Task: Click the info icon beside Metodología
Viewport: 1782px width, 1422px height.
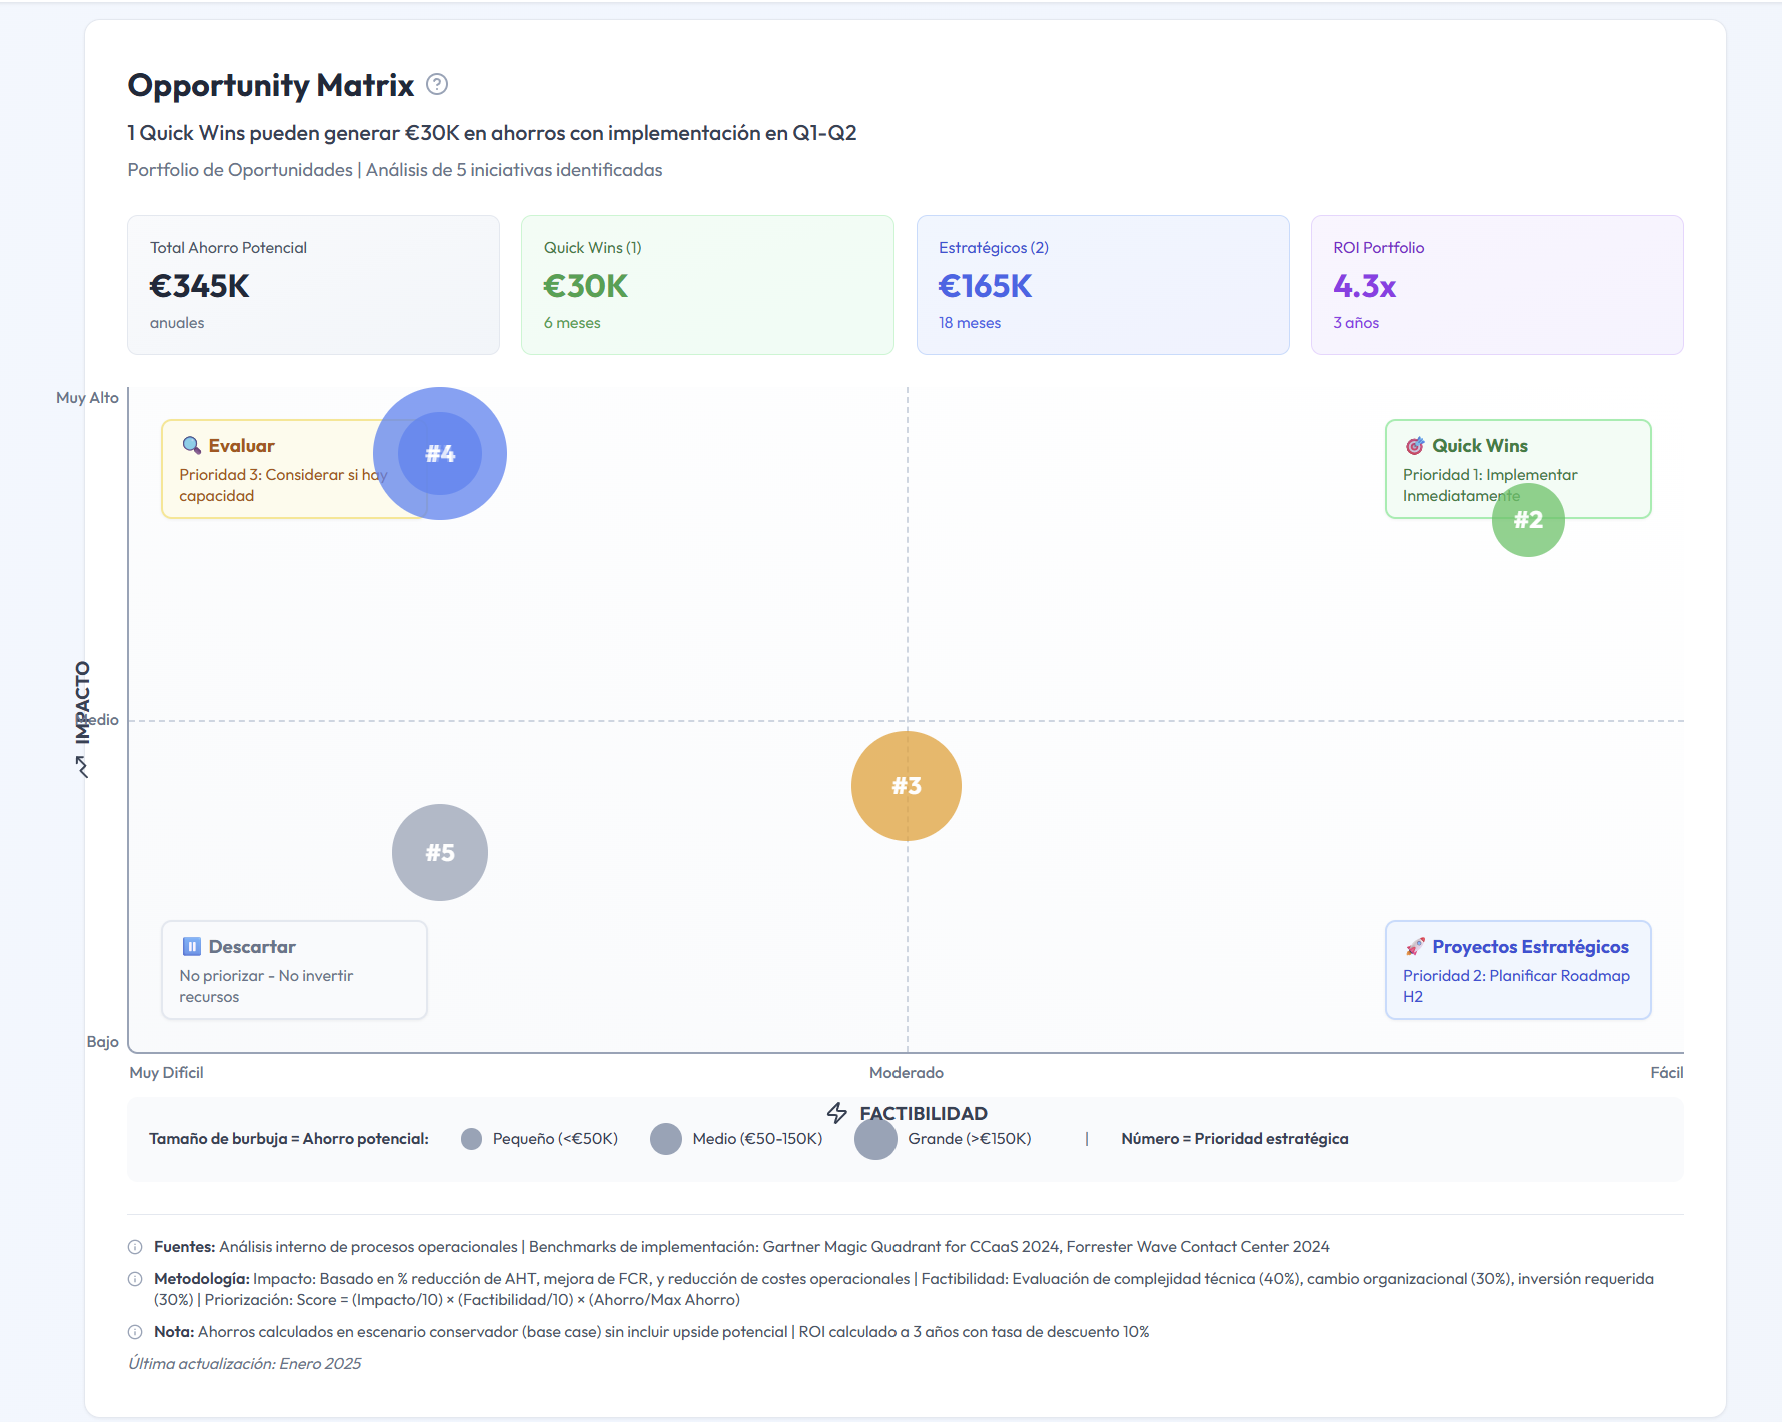Action: (135, 1279)
